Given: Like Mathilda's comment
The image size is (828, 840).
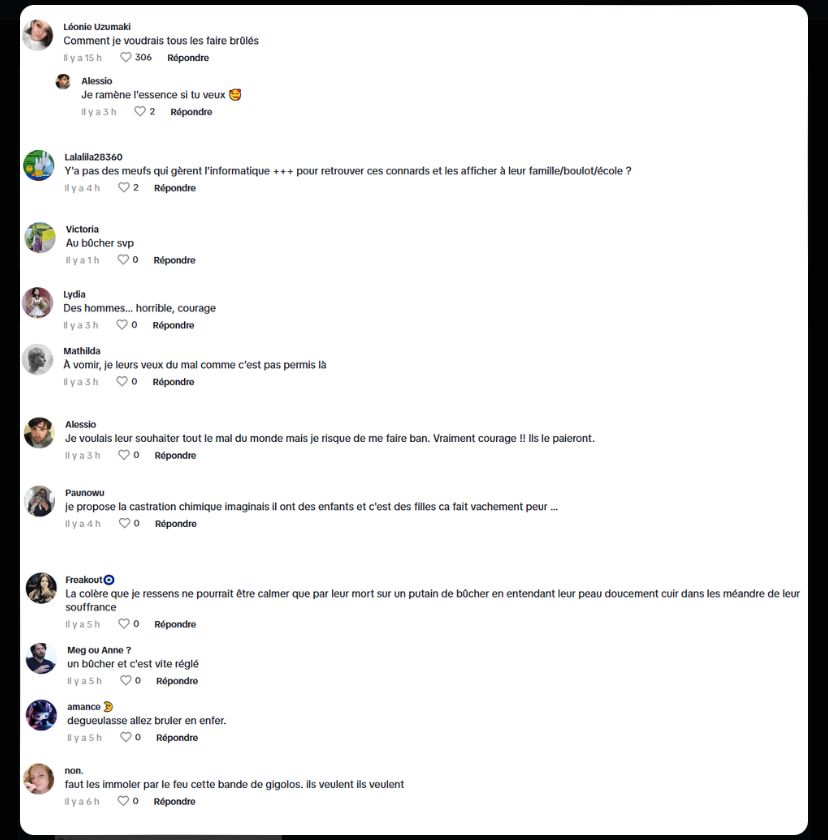Looking at the screenshot, I should click(x=122, y=381).
